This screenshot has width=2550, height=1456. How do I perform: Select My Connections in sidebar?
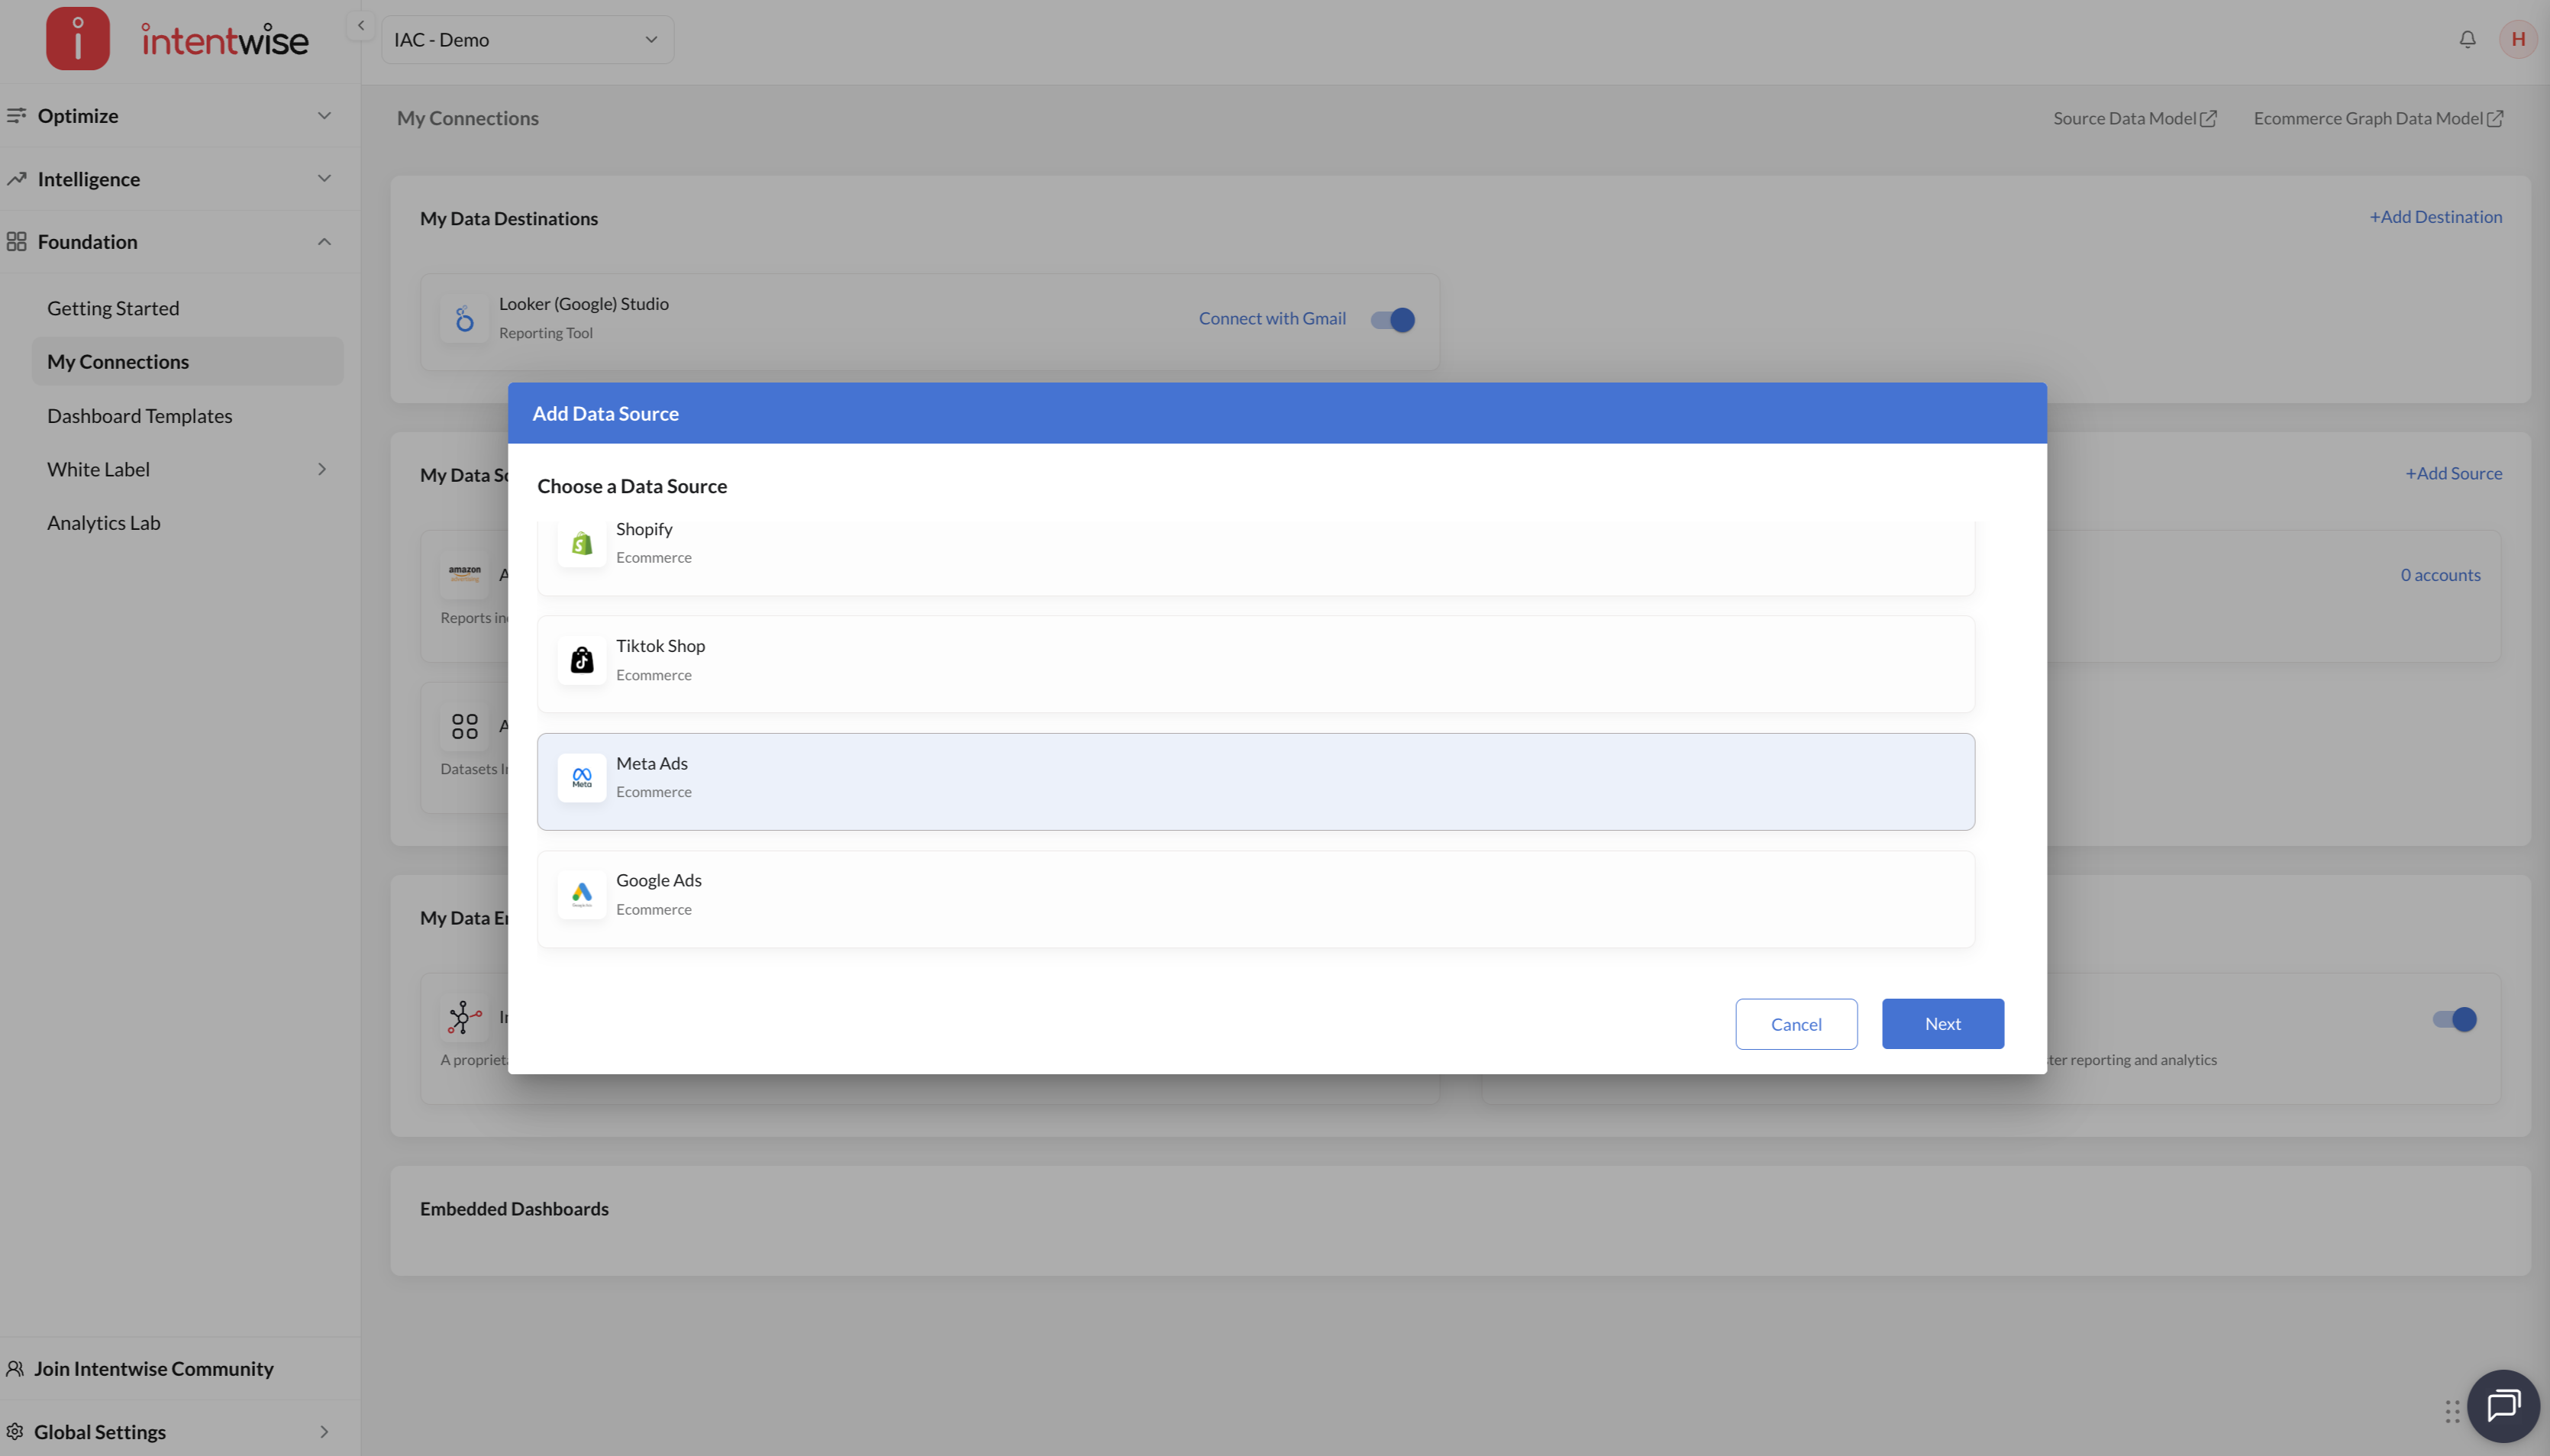coord(187,361)
